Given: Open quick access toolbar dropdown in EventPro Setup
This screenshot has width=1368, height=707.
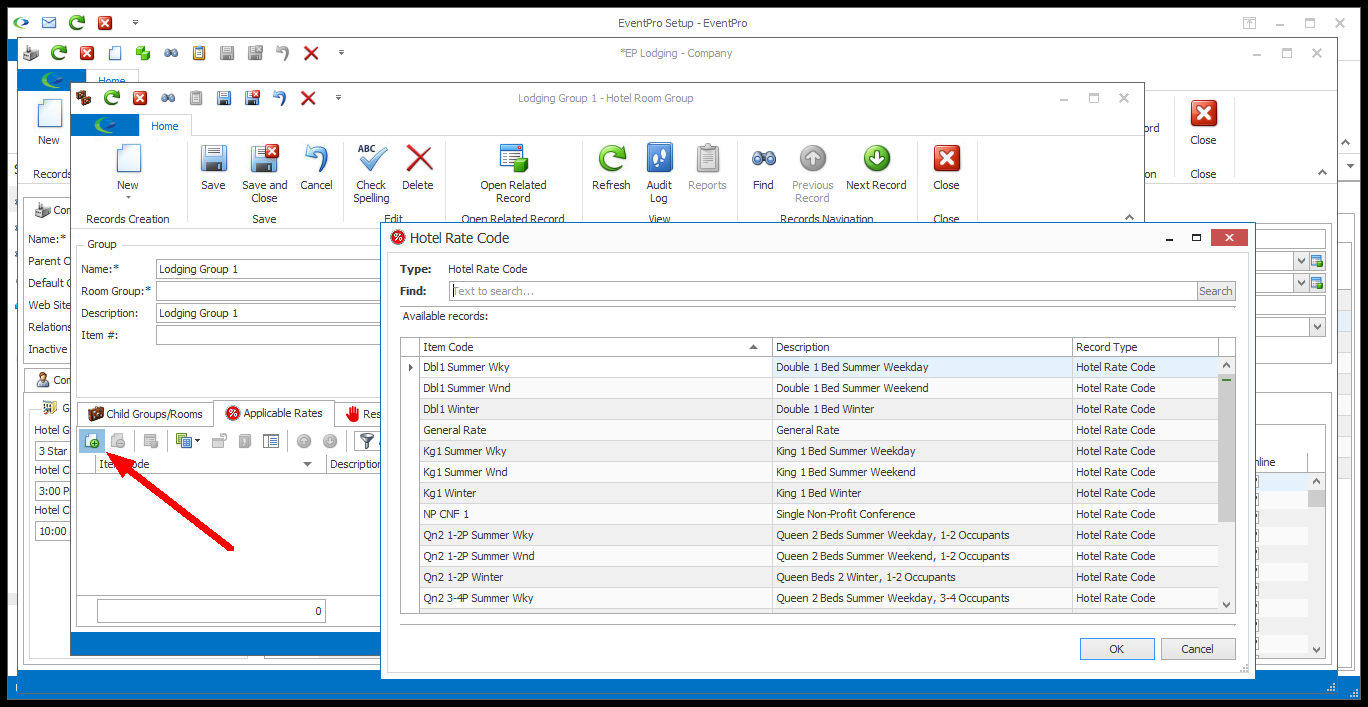Looking at the screenshot, I should (135, 22).
